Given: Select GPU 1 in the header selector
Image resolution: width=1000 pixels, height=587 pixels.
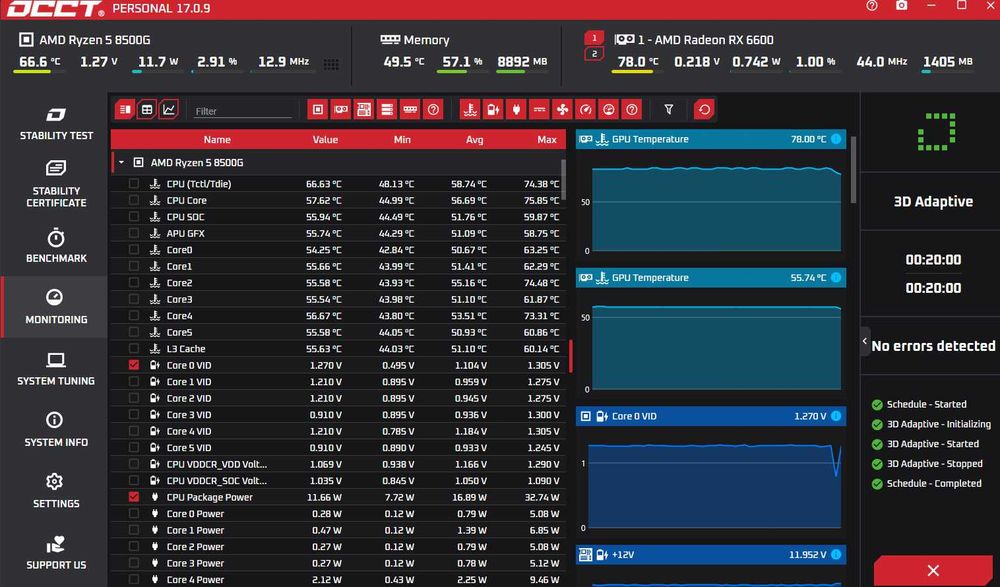Looking at the screenshot, I should [594, 38].
